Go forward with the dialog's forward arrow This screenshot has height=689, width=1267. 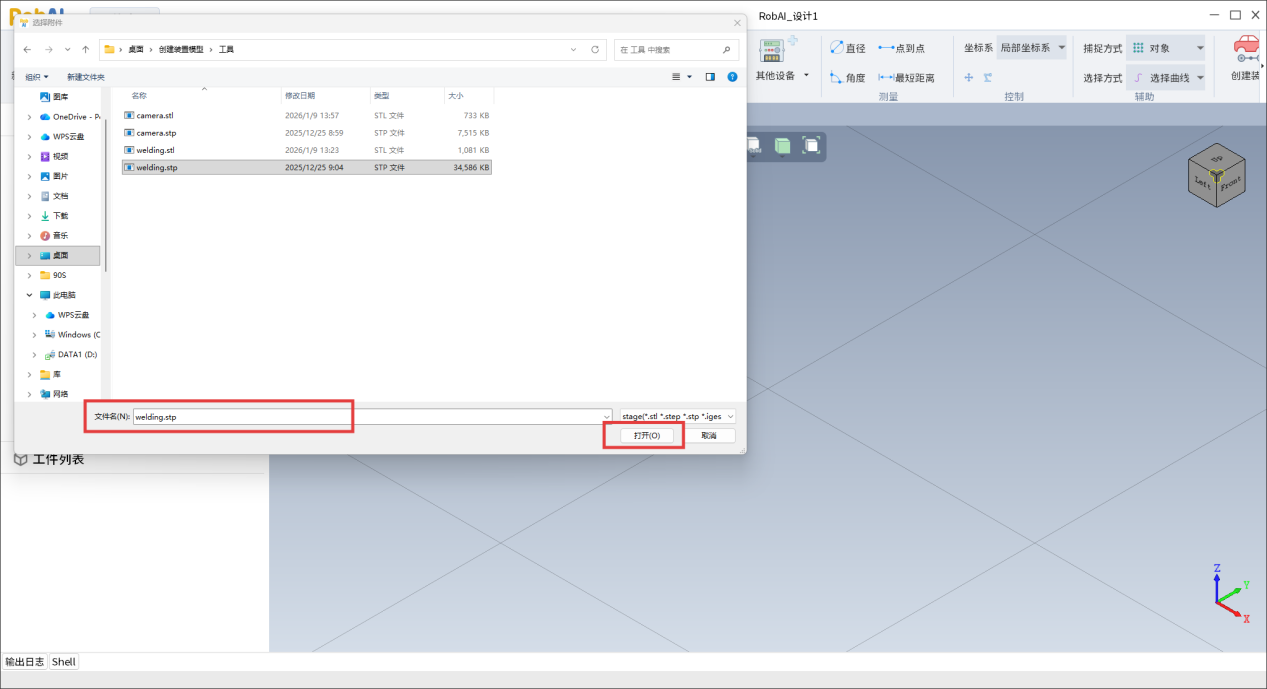pos(48,49)
